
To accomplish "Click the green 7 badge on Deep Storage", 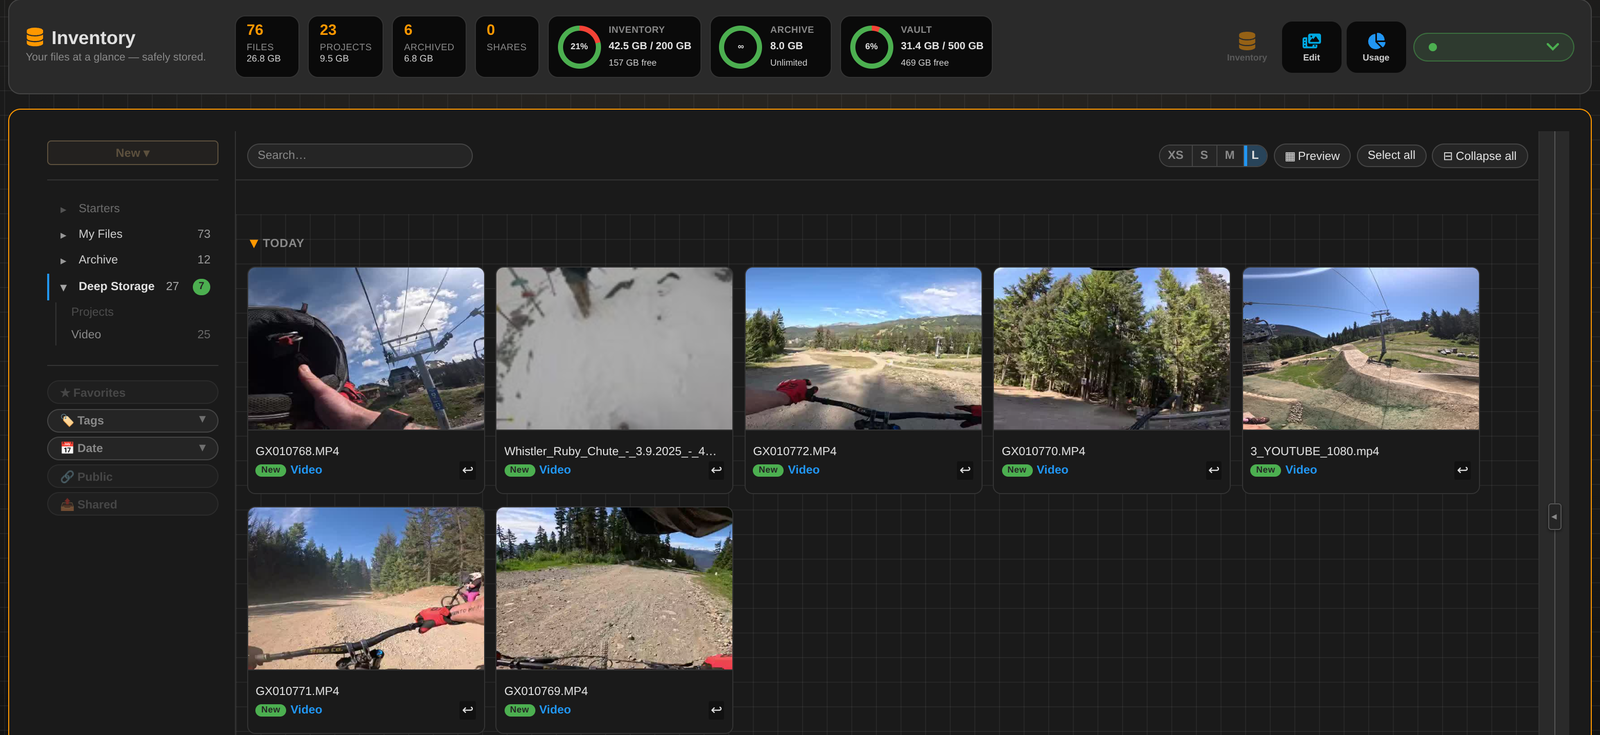I will [201, 287].
